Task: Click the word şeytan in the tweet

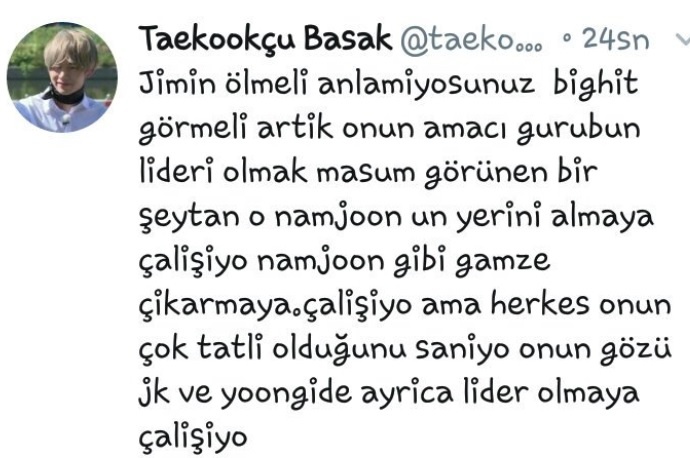Action: pyautogui.click(x=189, y=218)
